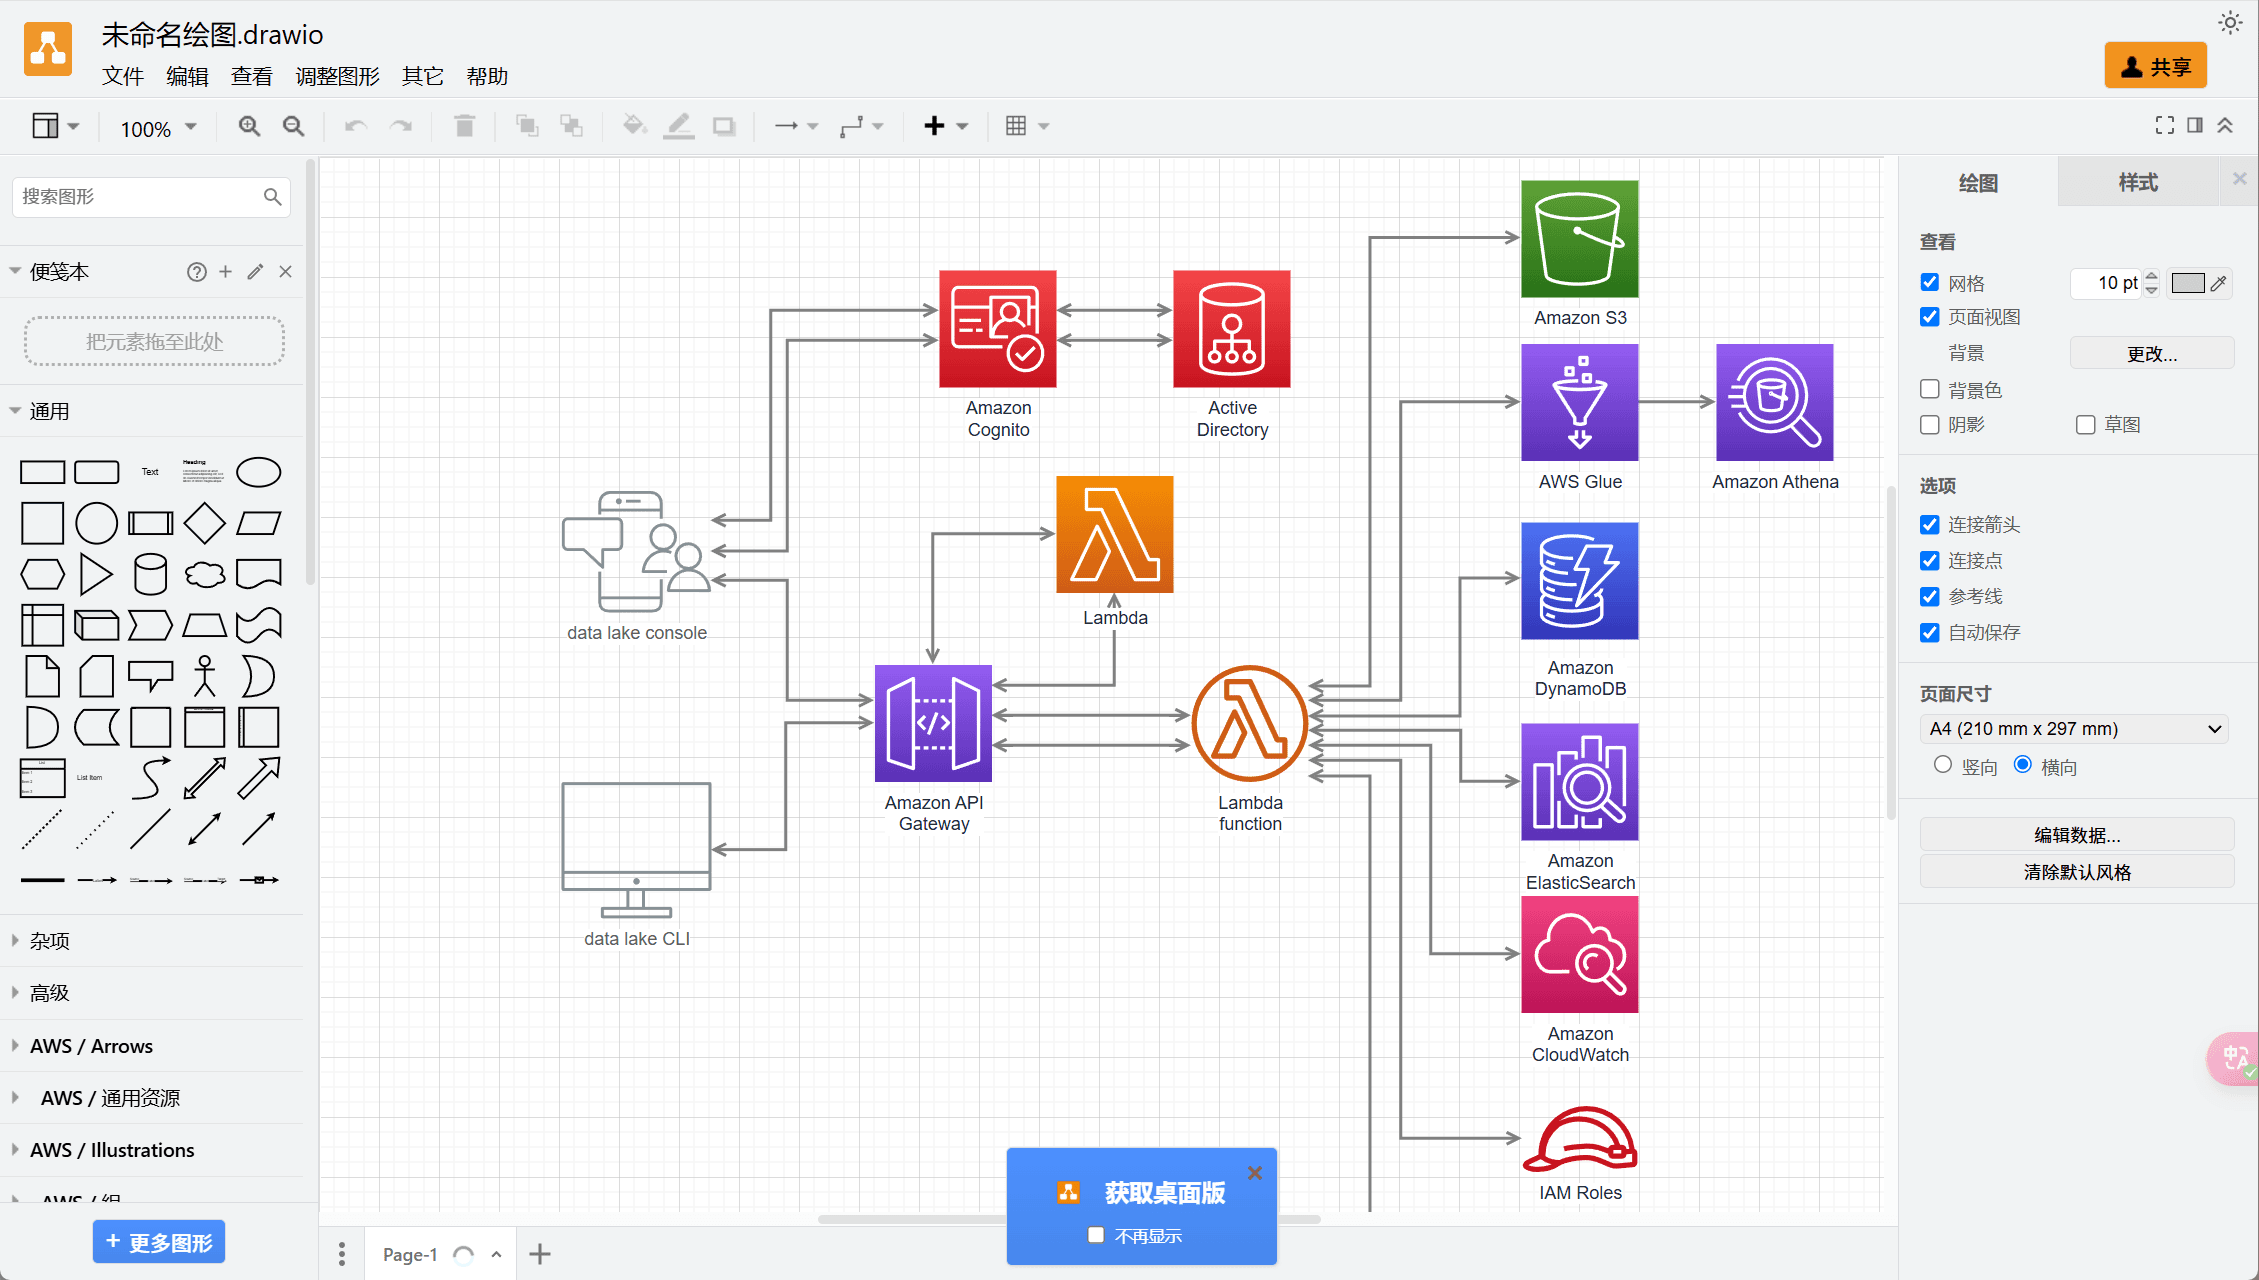This screenshot has height=1280, width=2259.
Task: Click the Undo arrow in the toolbar
Action: tap(355, 126)
